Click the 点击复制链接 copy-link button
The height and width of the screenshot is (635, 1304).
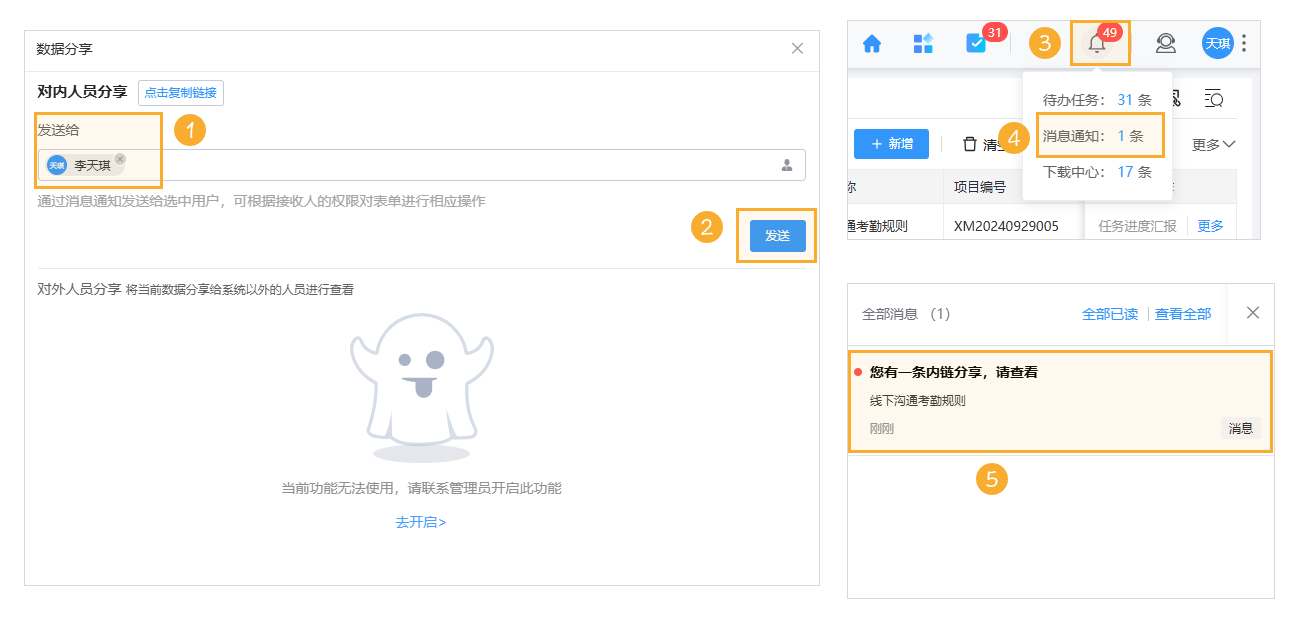[181, 92]
